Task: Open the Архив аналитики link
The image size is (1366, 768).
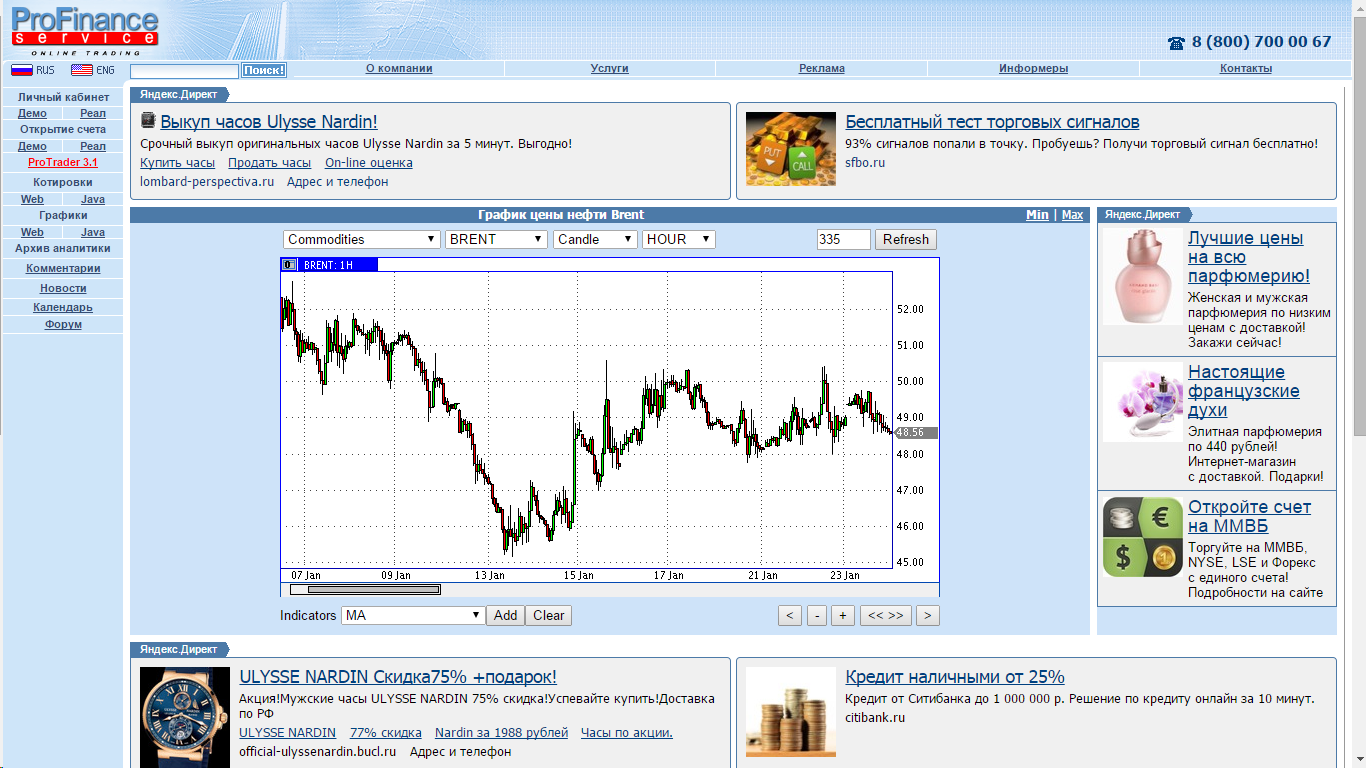Action: (63, 248)
